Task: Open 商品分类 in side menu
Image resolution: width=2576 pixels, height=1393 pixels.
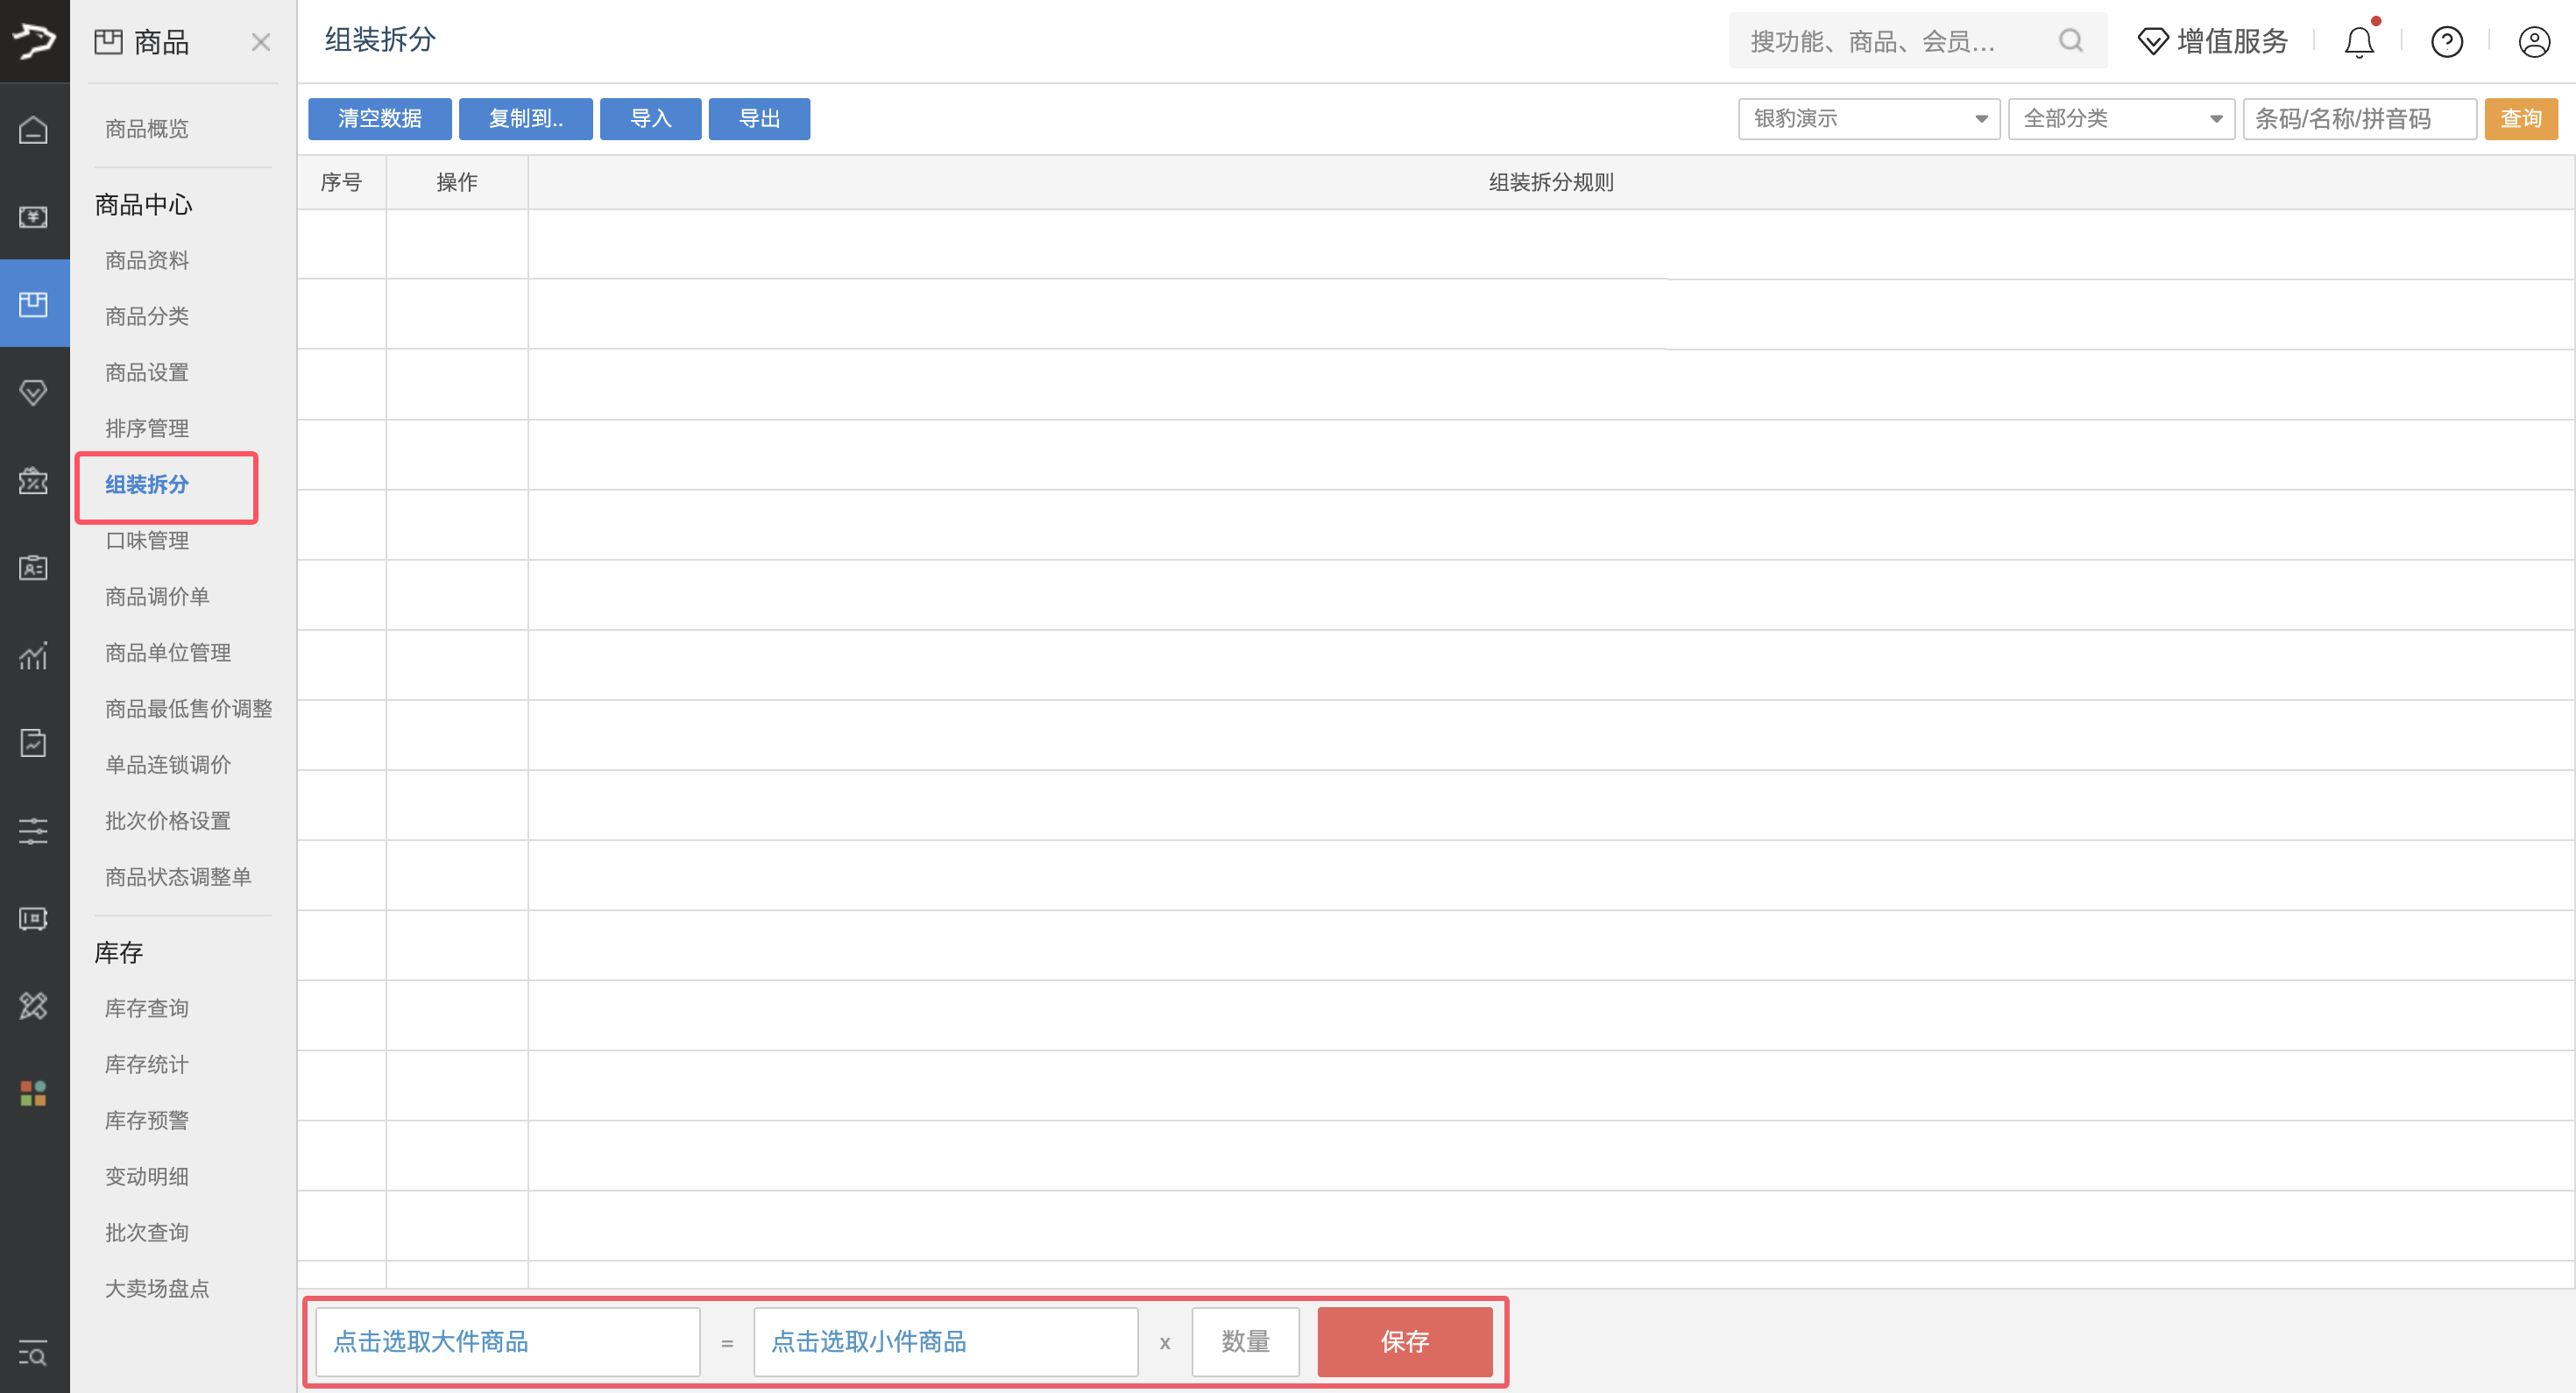Action: point(147,317)
